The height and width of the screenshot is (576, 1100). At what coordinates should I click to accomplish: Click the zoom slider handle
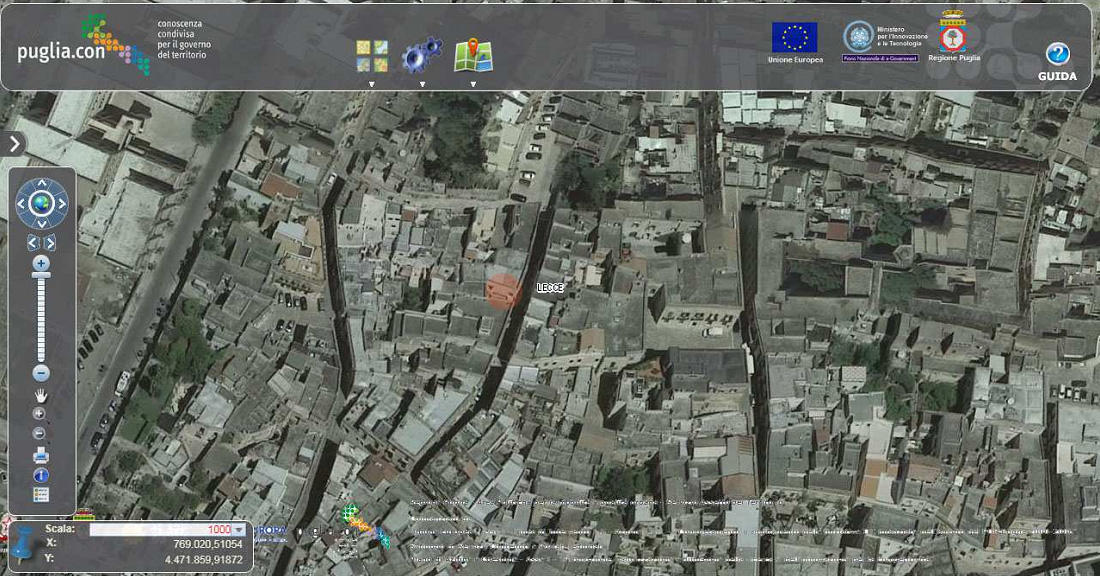(41, 276)
